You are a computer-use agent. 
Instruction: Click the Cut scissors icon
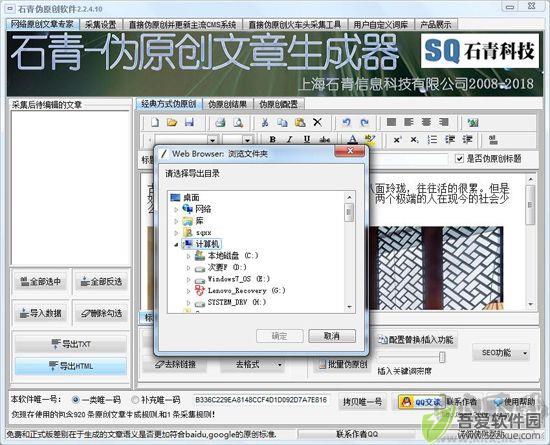pos(265,122)
